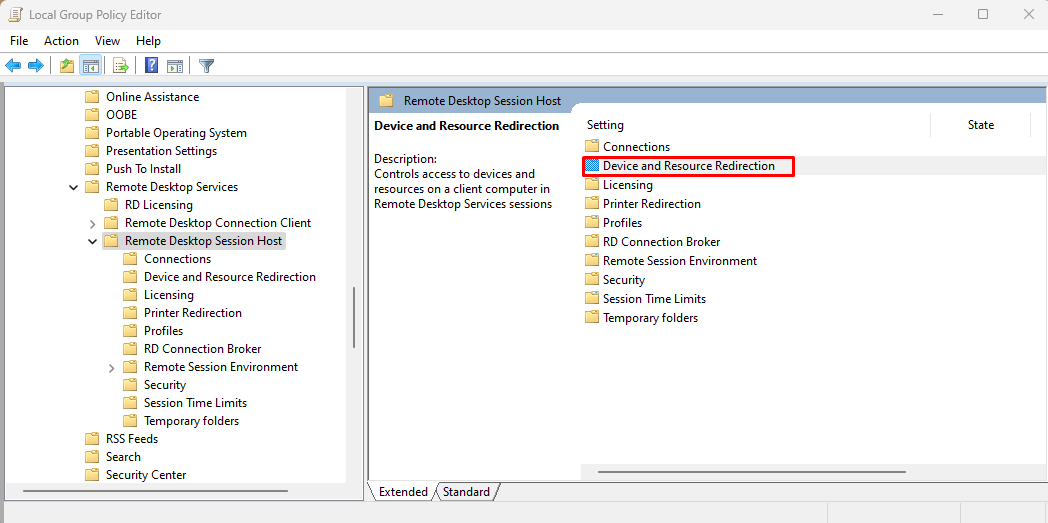The image size is (1048, 523).
Task: Select Device and Resource Redirection in right list
Action: pos(688,166)
